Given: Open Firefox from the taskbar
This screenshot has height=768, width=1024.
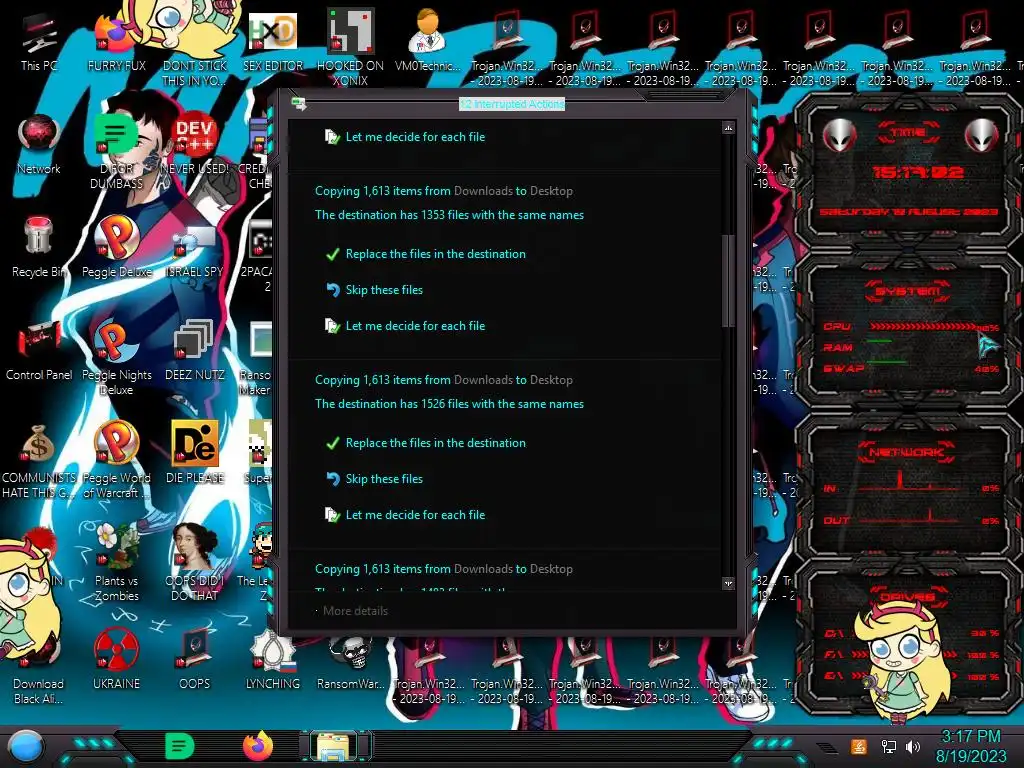Looking at the screenshot, I should click(x=258, y=746).
